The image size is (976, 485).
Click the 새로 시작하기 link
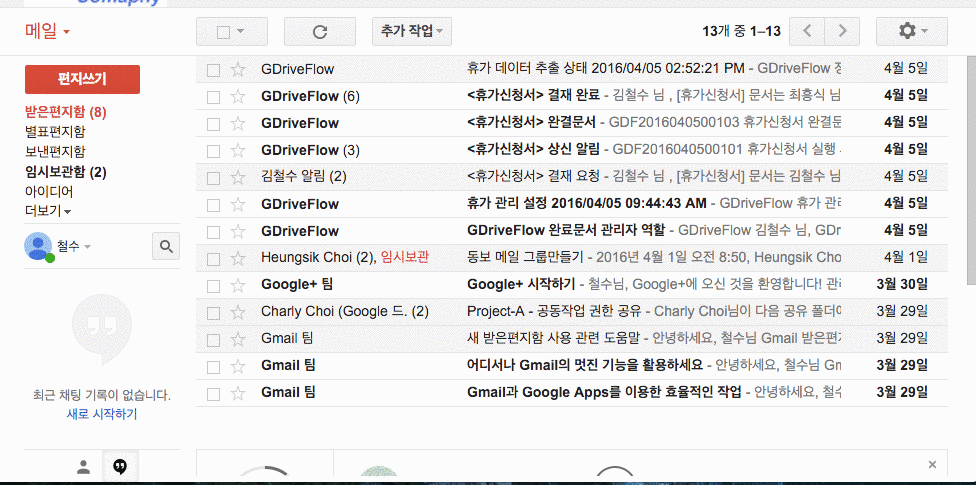pyautogui.click(x=102, y=414)
